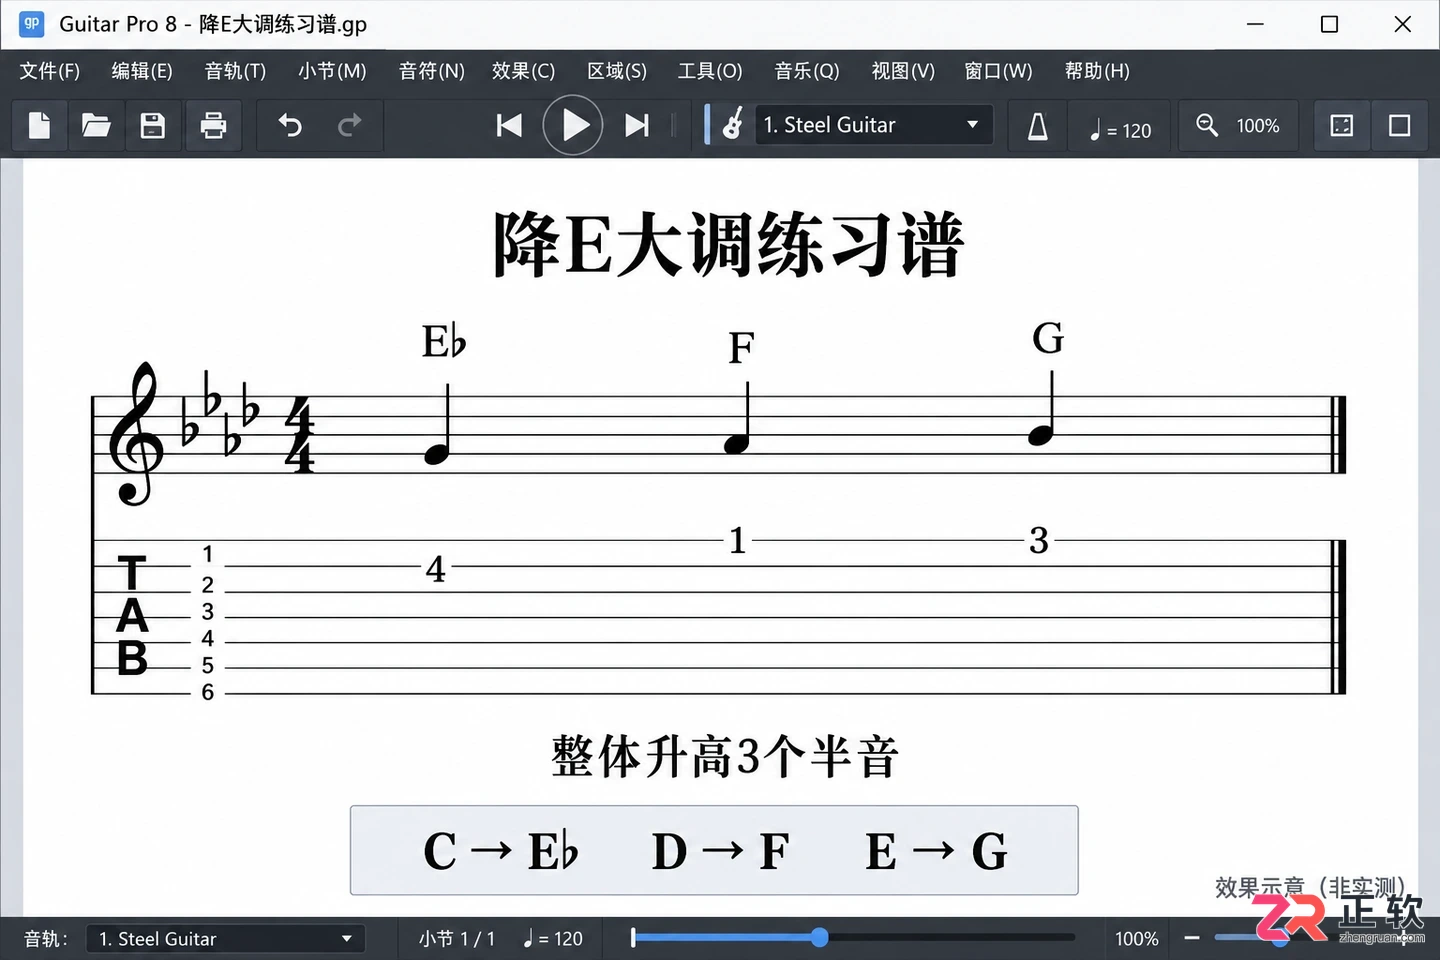Open the Steel Guitar track dropdown in the toolbar
This screenshot has width=1440, height=960.
pos(873,125)
